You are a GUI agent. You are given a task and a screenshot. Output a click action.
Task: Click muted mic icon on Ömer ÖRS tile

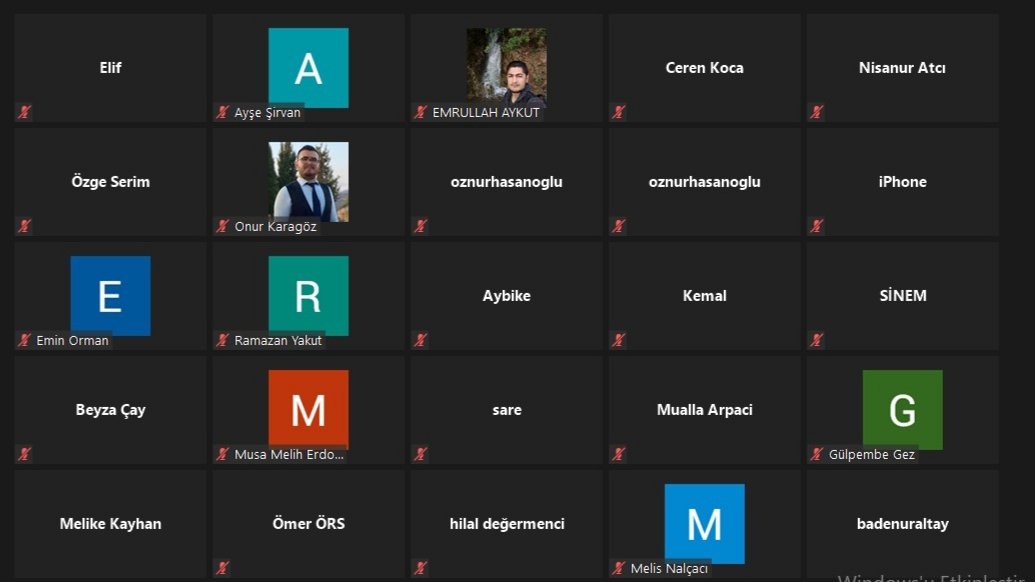pos(222,568)
